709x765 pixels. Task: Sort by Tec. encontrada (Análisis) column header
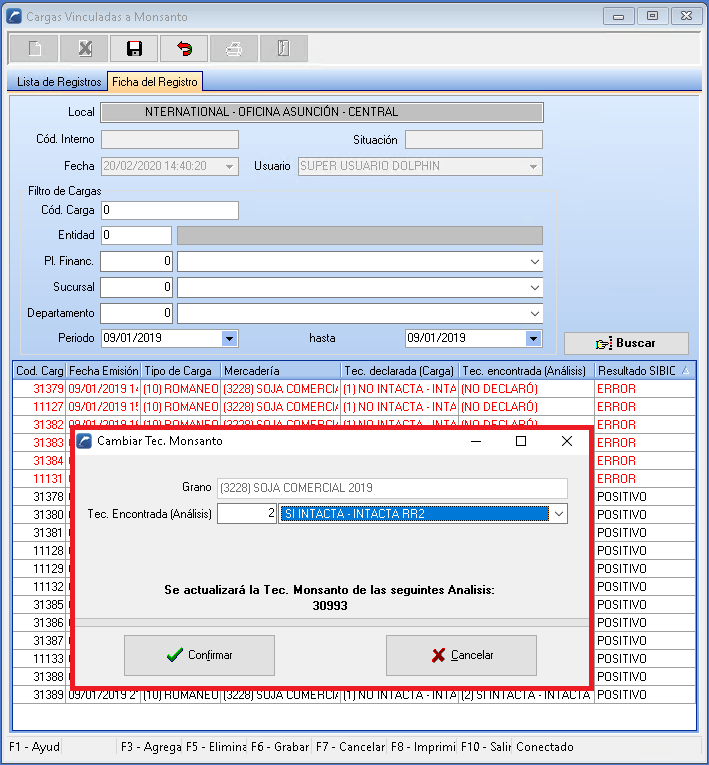pos(527,371)
